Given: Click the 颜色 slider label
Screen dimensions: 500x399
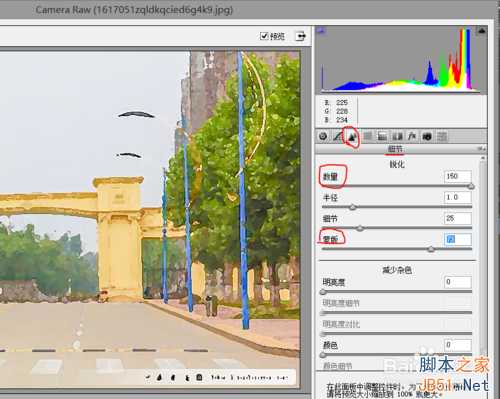Looking at the screenshot, I should pos(330,345).
